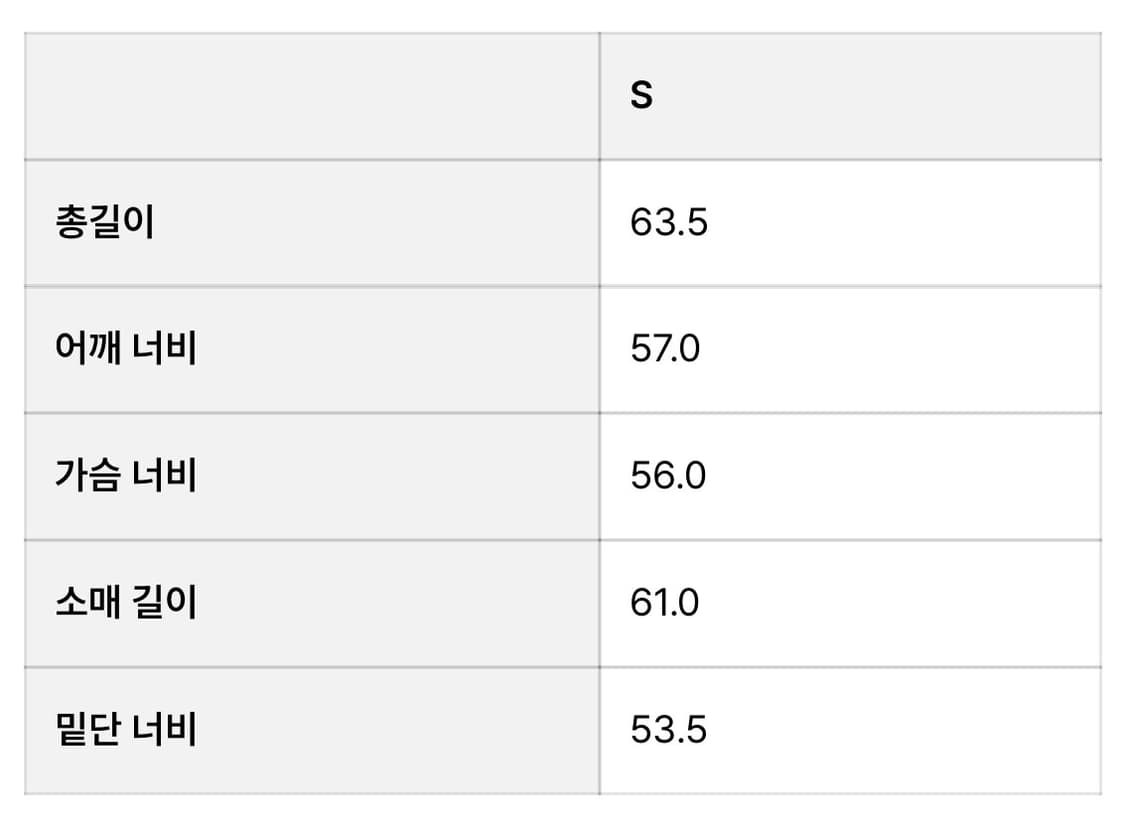Select the 어깨 너비 row label
Viewport: 1125px width, 822px height.
[126, 349]
